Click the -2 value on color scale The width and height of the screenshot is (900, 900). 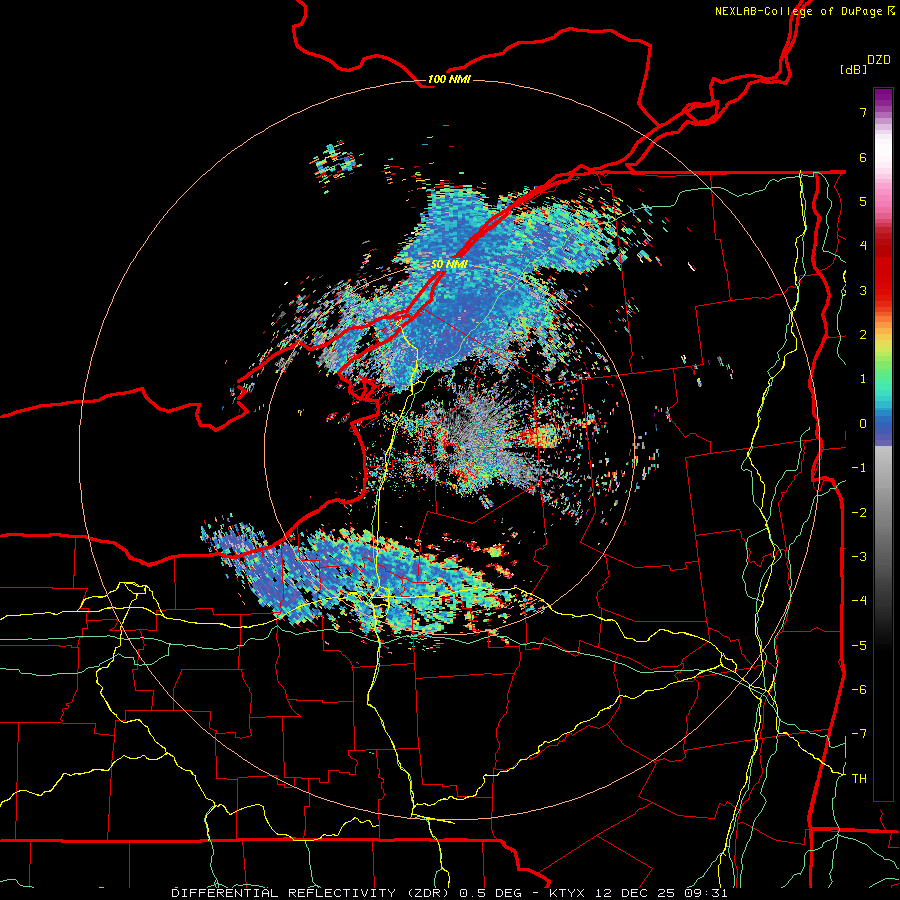(859, 513)
